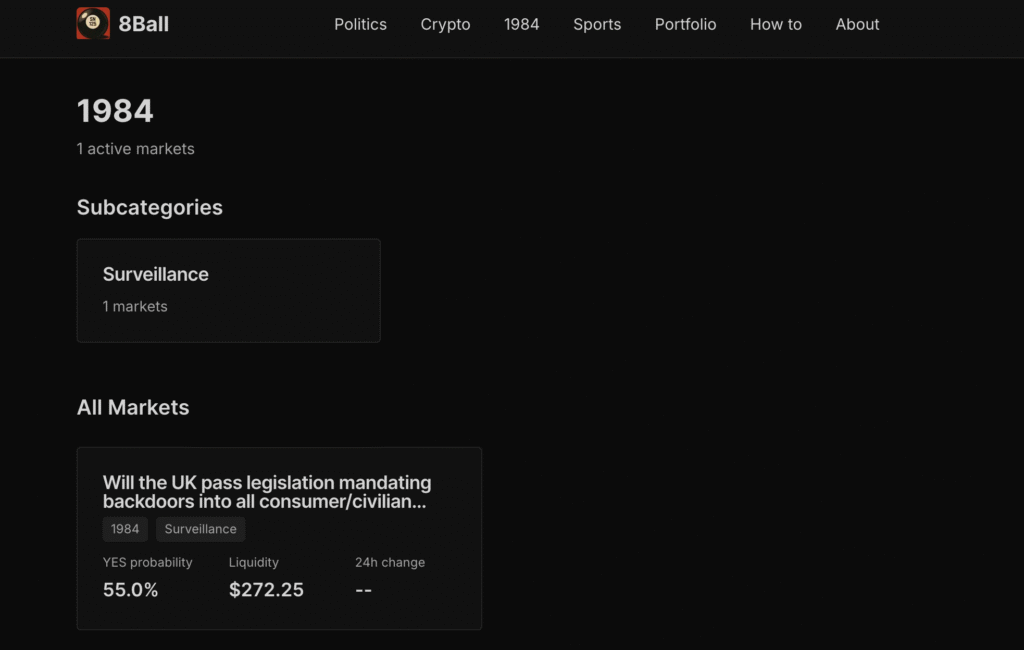This screenshot has height=650, width=1024.
Task: Click the Subcategories section heading
Action: click(150, 207)
